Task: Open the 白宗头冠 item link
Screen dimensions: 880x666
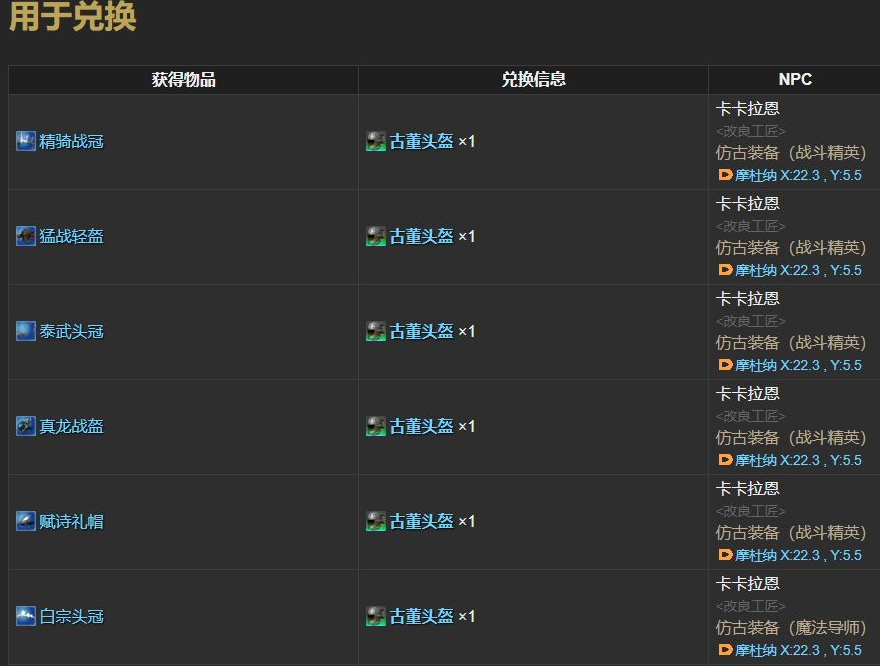Action: pyautogui.click(x=71, y=616)
